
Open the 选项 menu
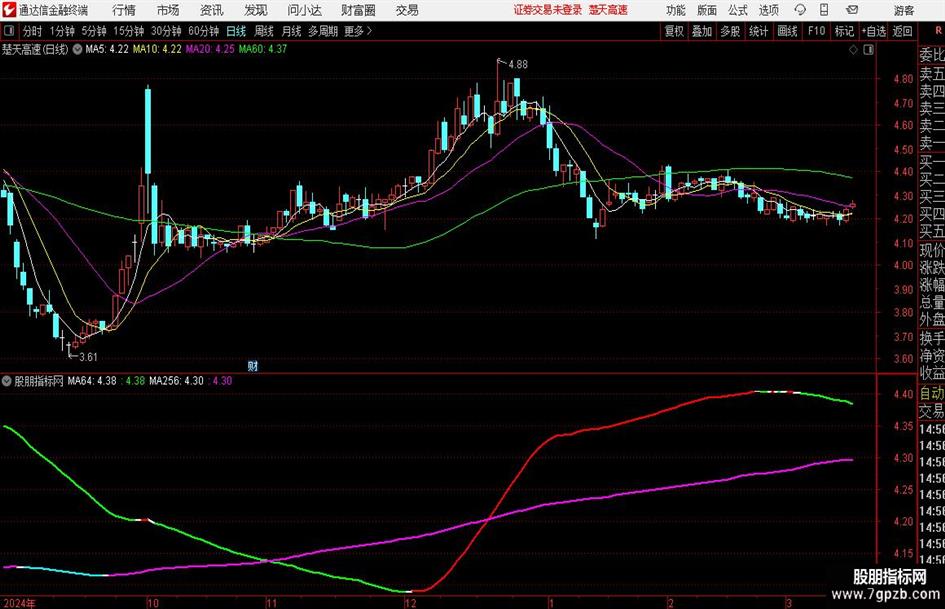point(769,10)
